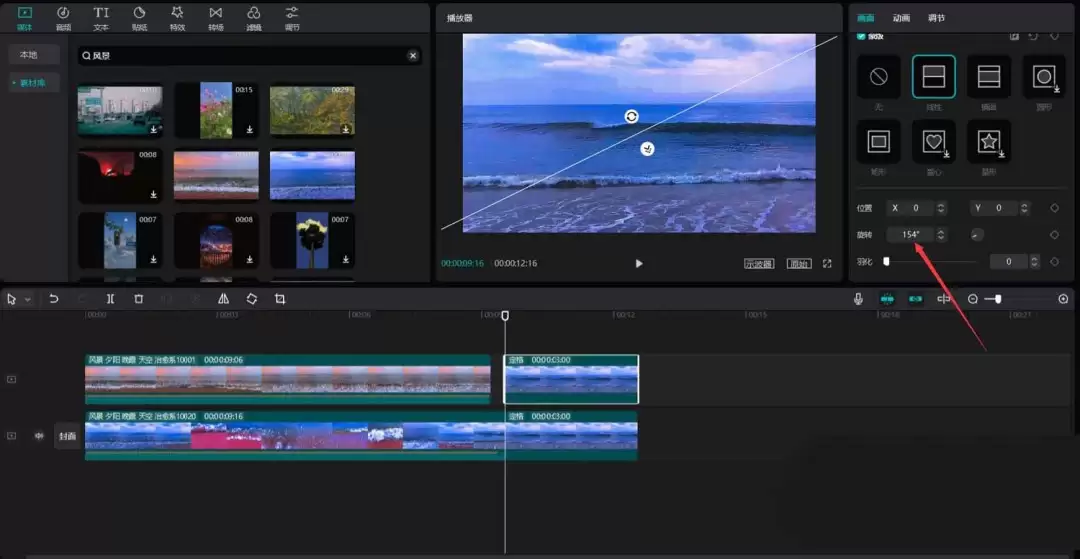The width and height of the screenshot is (1080, 559).
Task: Open the Transitions (转场) panel
Action: pyautogui.click(x=215, y=17)
